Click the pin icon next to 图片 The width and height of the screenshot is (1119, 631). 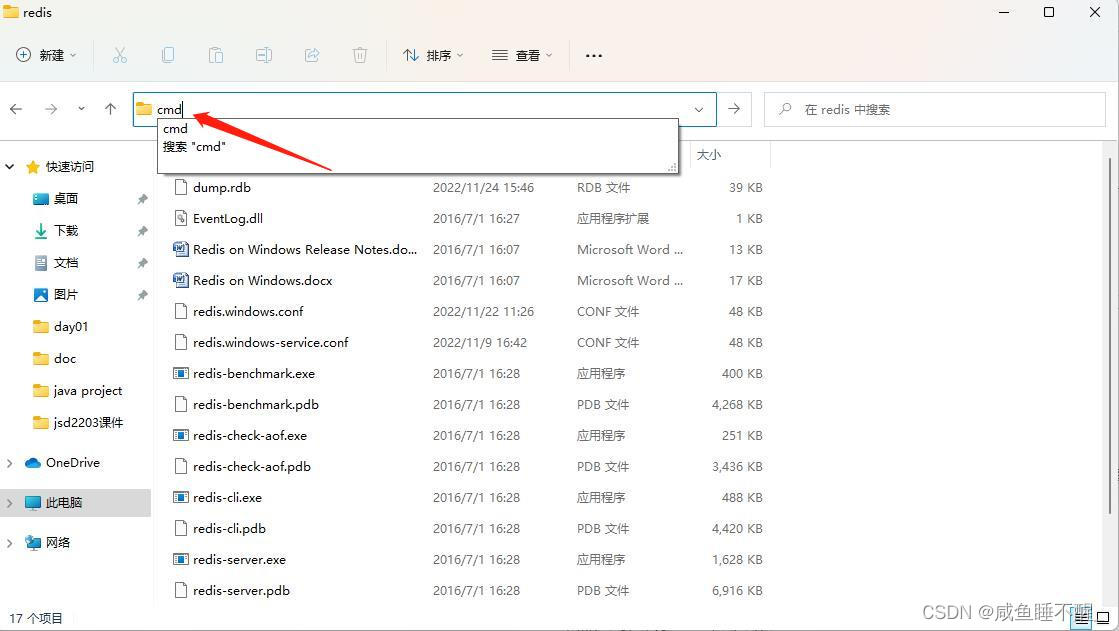coord(142,295)
